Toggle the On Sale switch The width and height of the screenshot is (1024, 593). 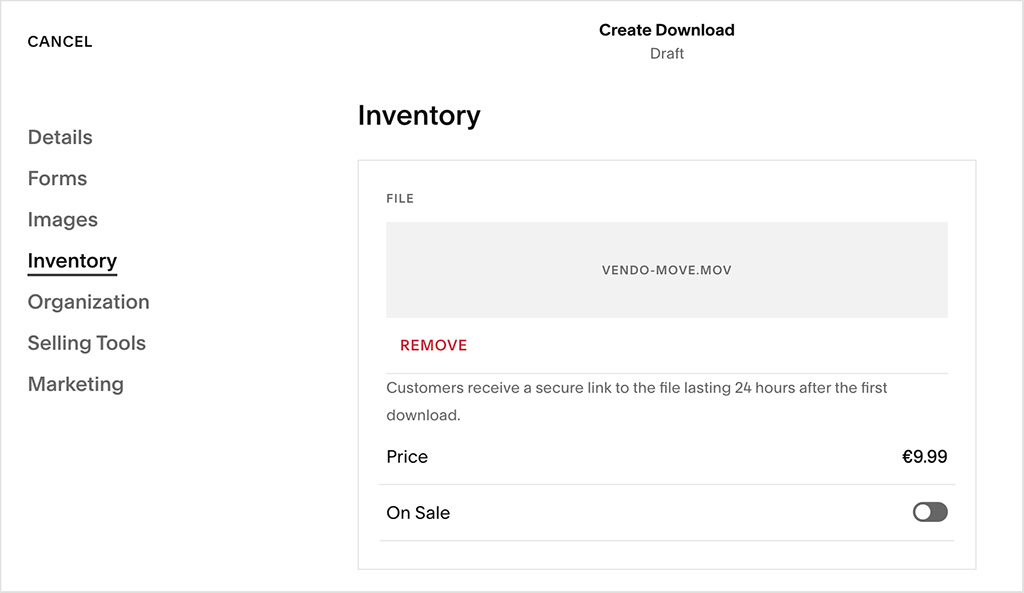pyautogui.click(x=929, y=511)
